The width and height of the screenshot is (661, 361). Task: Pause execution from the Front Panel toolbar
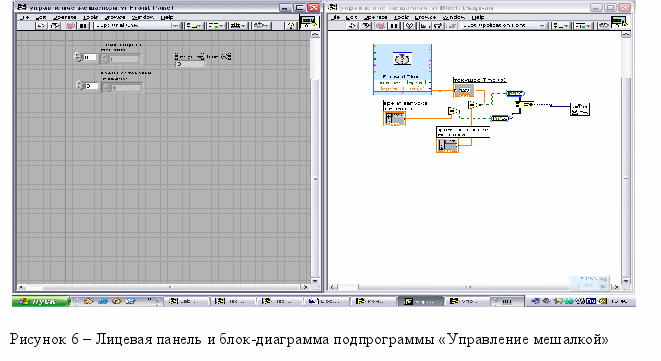(x=83, y=26)
